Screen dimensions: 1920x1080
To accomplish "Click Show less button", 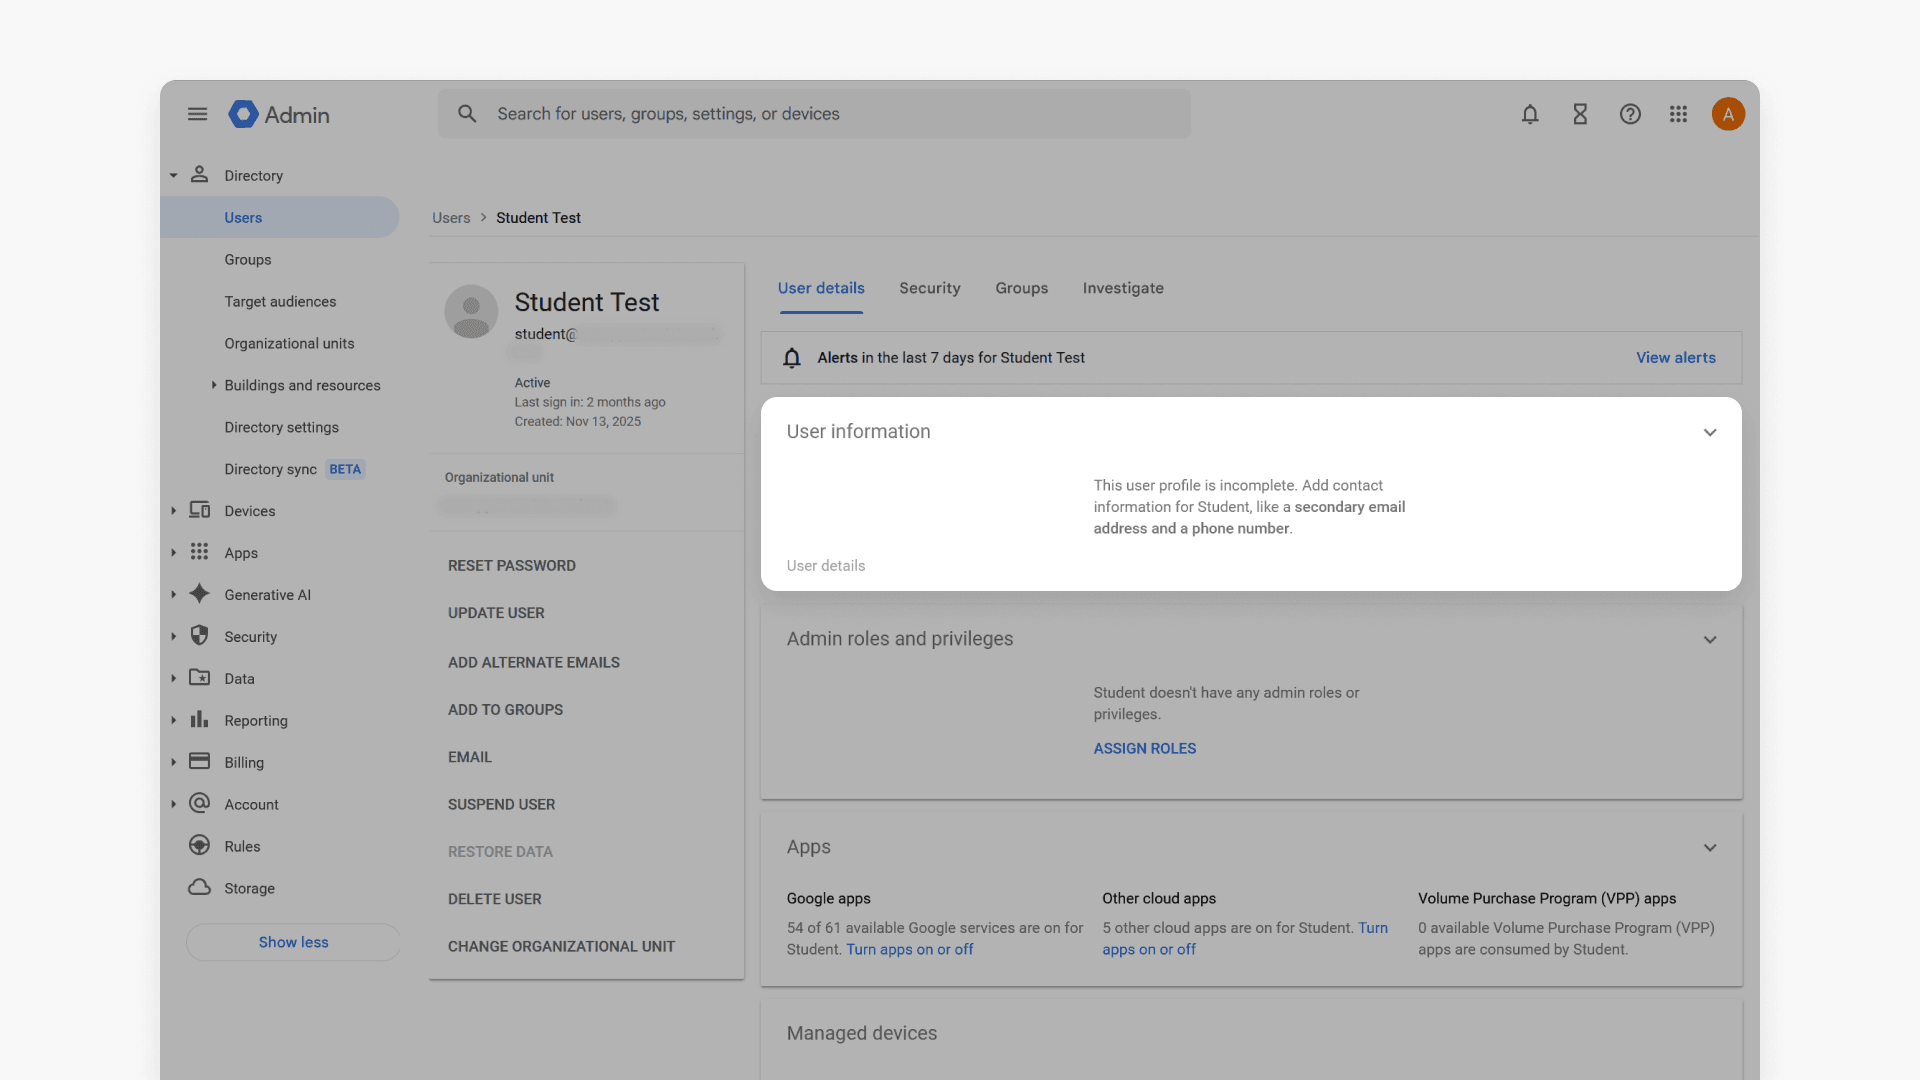I will 293,942.
